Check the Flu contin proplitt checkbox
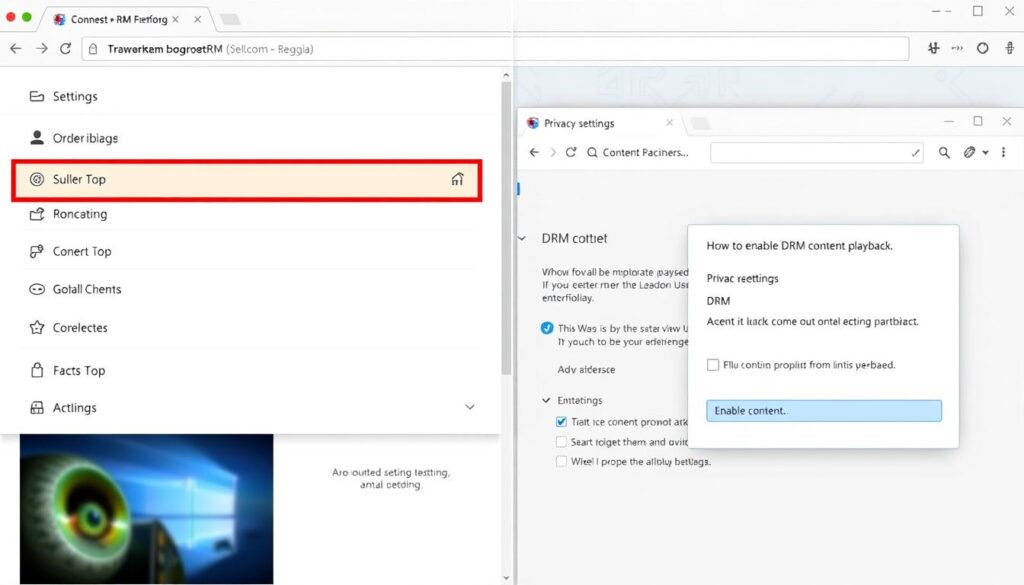The image size is (1024, 585). click(715, 365)
